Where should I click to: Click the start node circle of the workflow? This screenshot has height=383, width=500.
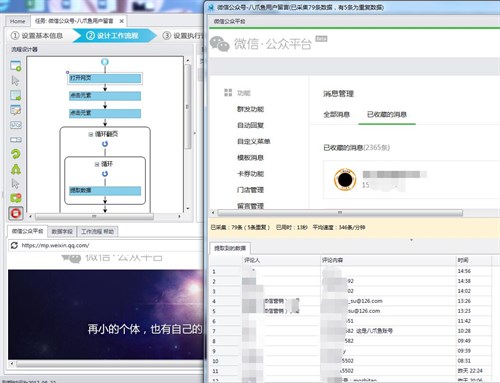(x=105, y=62)
